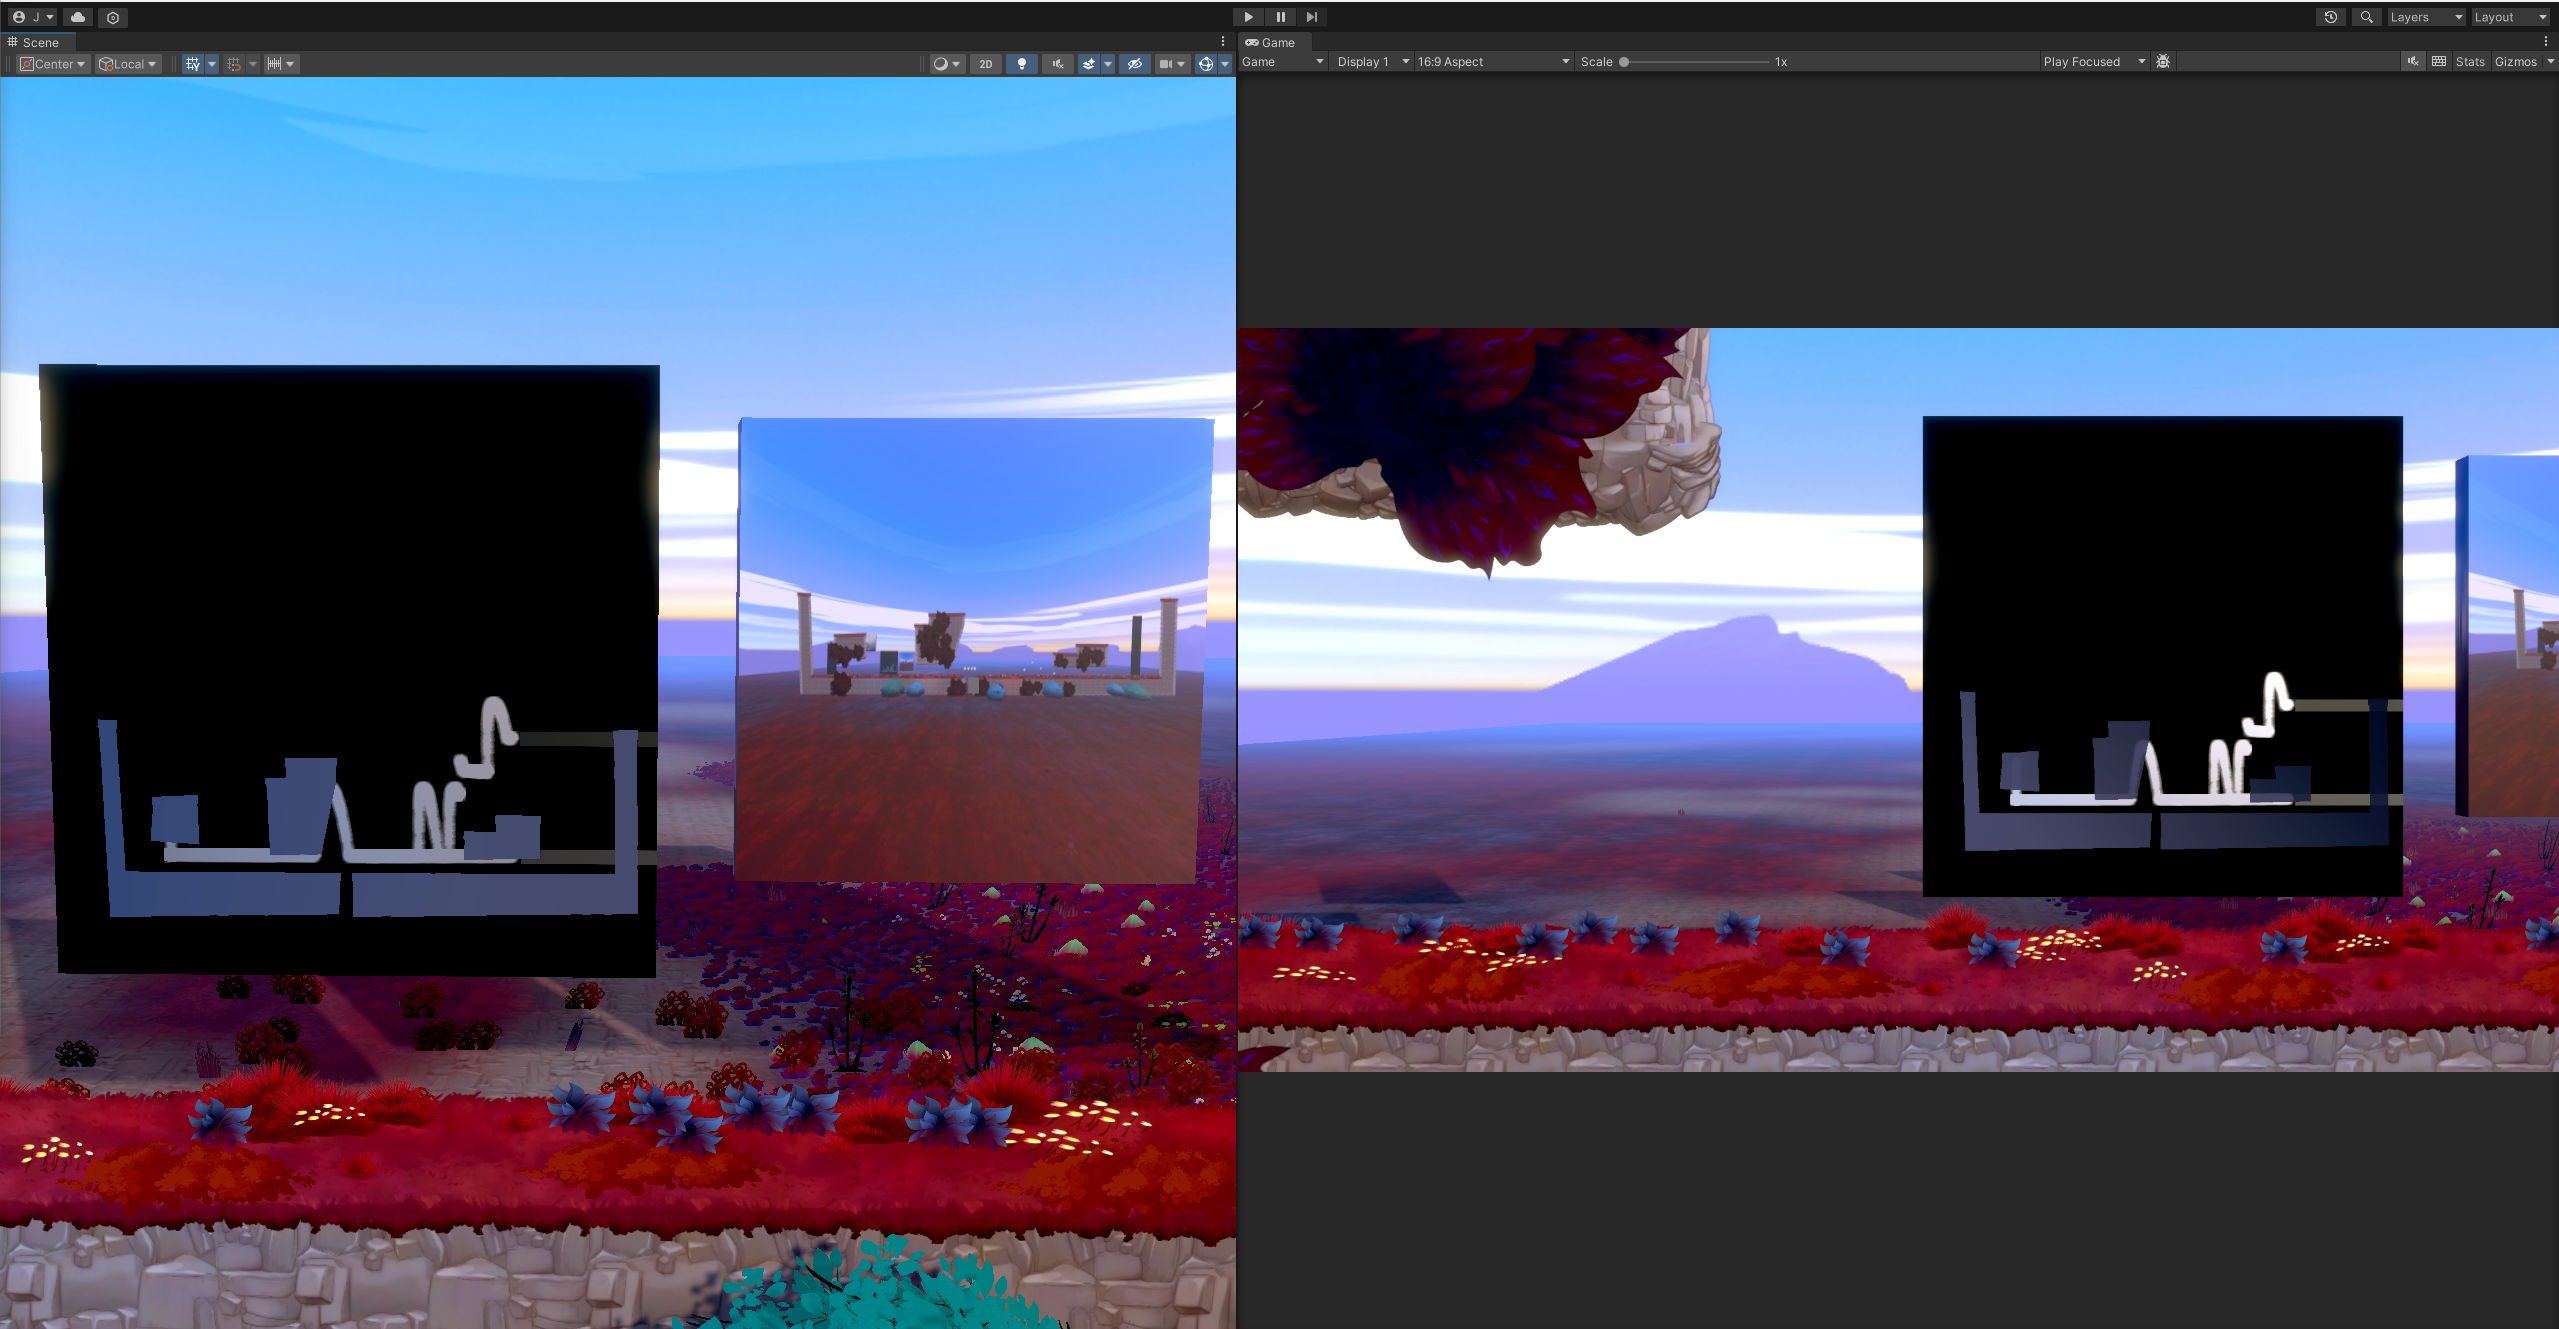Click the Step frame button
The width and height of the screenshot is (2559, 1329).
pyautogui.click(x=1312, y=17)
